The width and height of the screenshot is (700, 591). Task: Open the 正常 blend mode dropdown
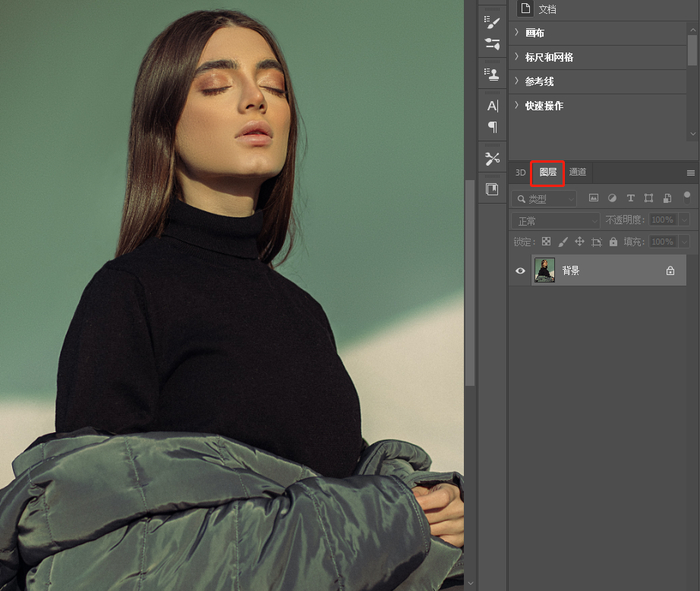pyautogui.click(x=555, y=220)
